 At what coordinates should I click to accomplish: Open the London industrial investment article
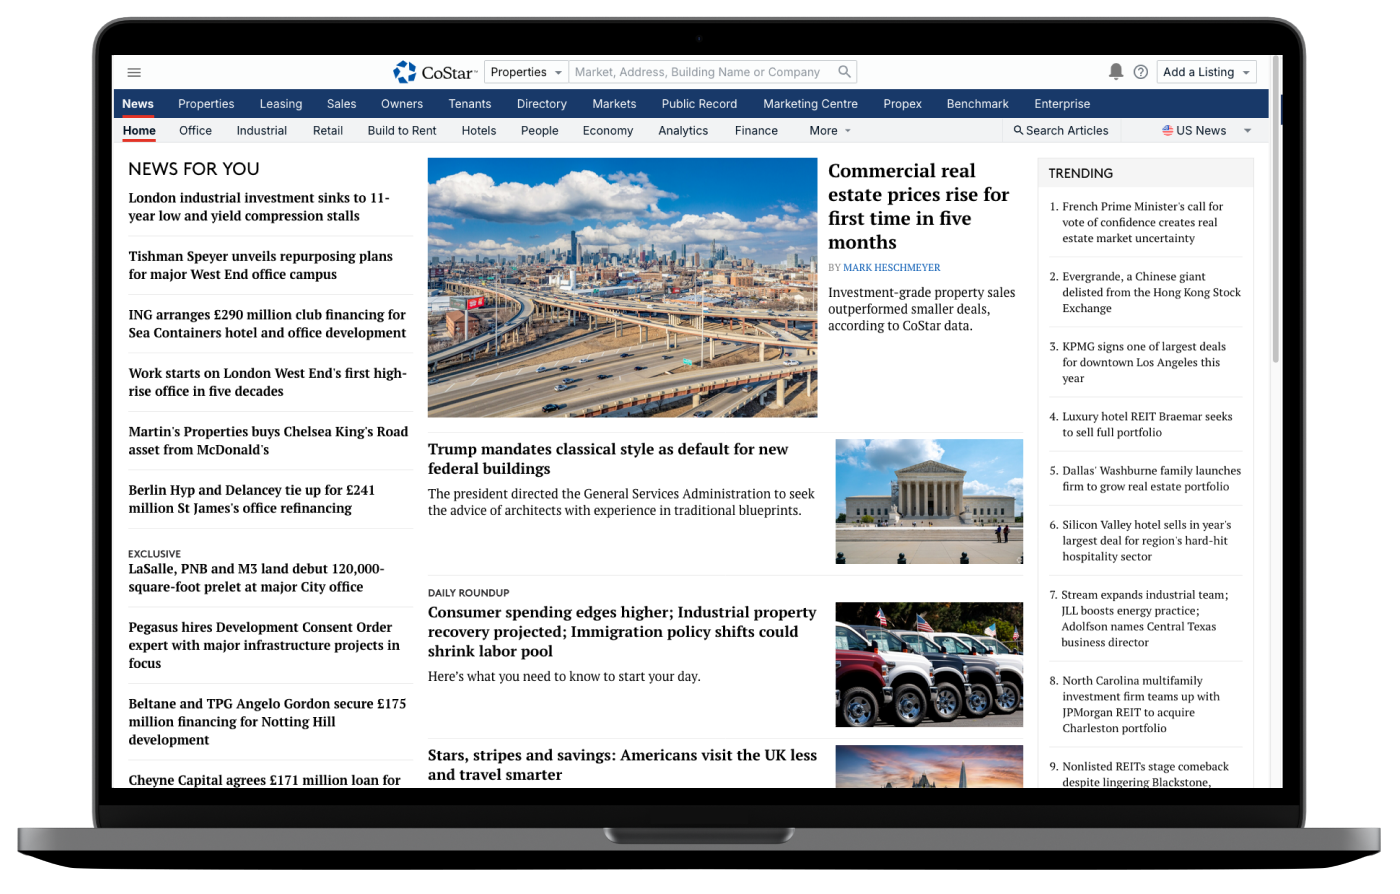(x=259, y=207)
